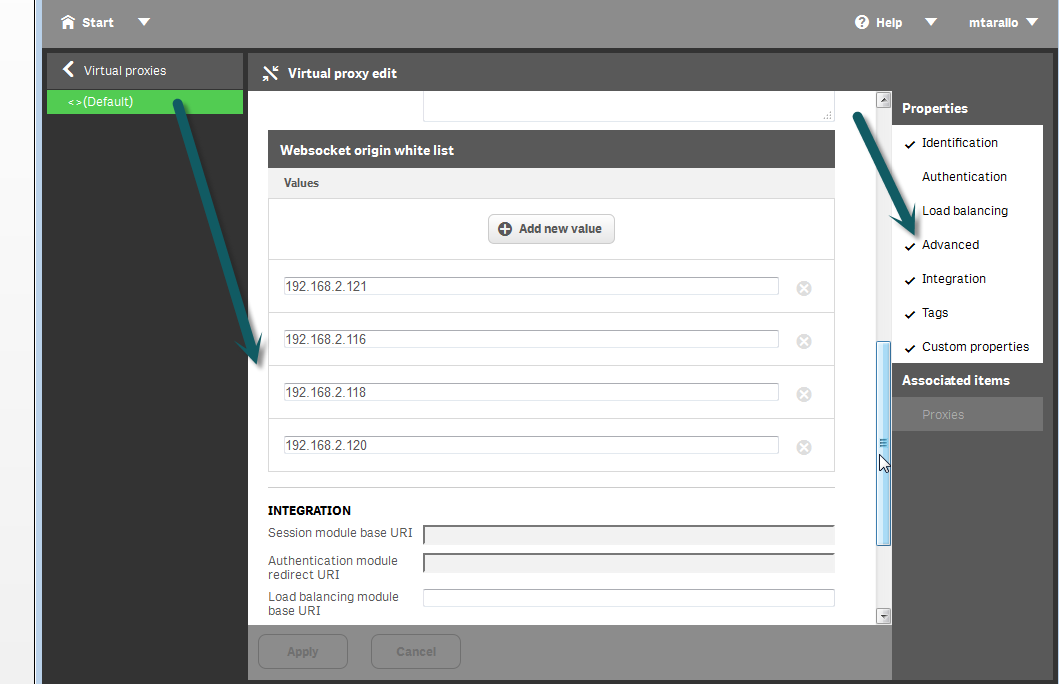Expand the Help dropdown arrow
This screenshot has height=684, width=1059.
[x=931, y=22]
